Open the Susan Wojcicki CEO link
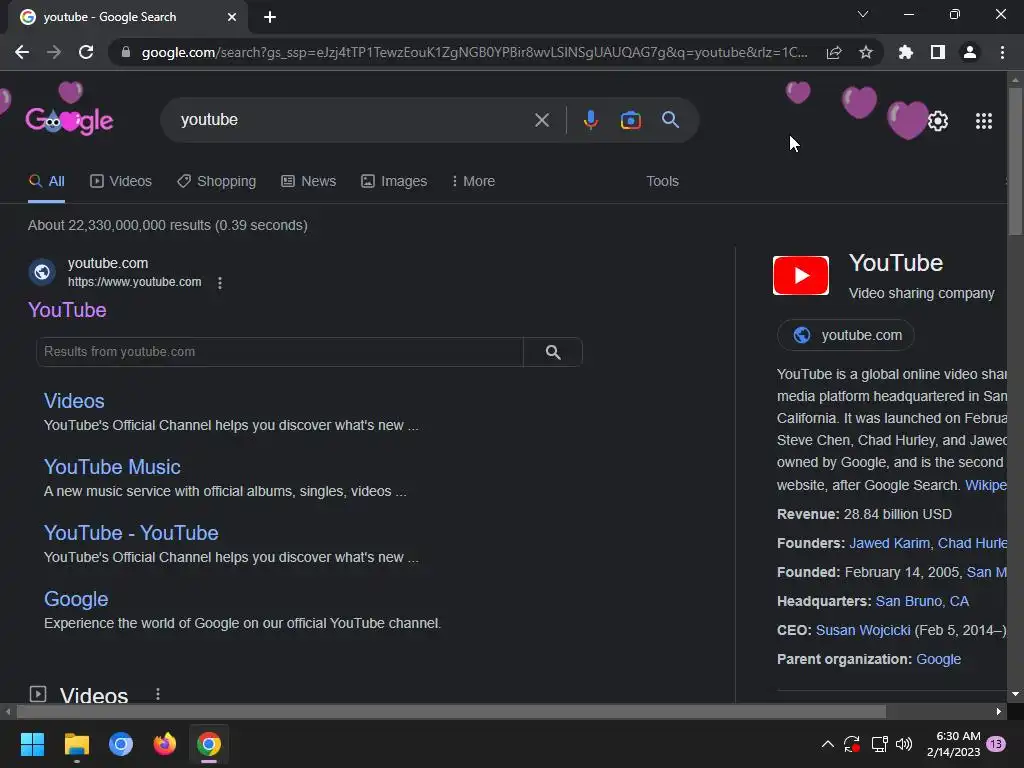This screenshot has height=768, width=1024. [x=863, y=630]
